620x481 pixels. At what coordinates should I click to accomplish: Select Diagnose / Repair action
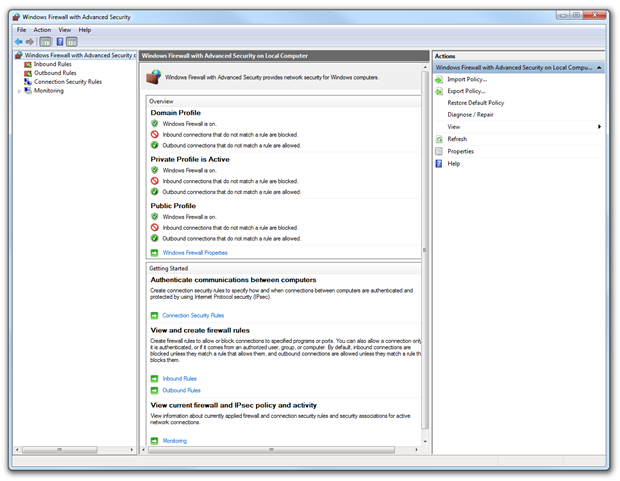pos(470,115)
